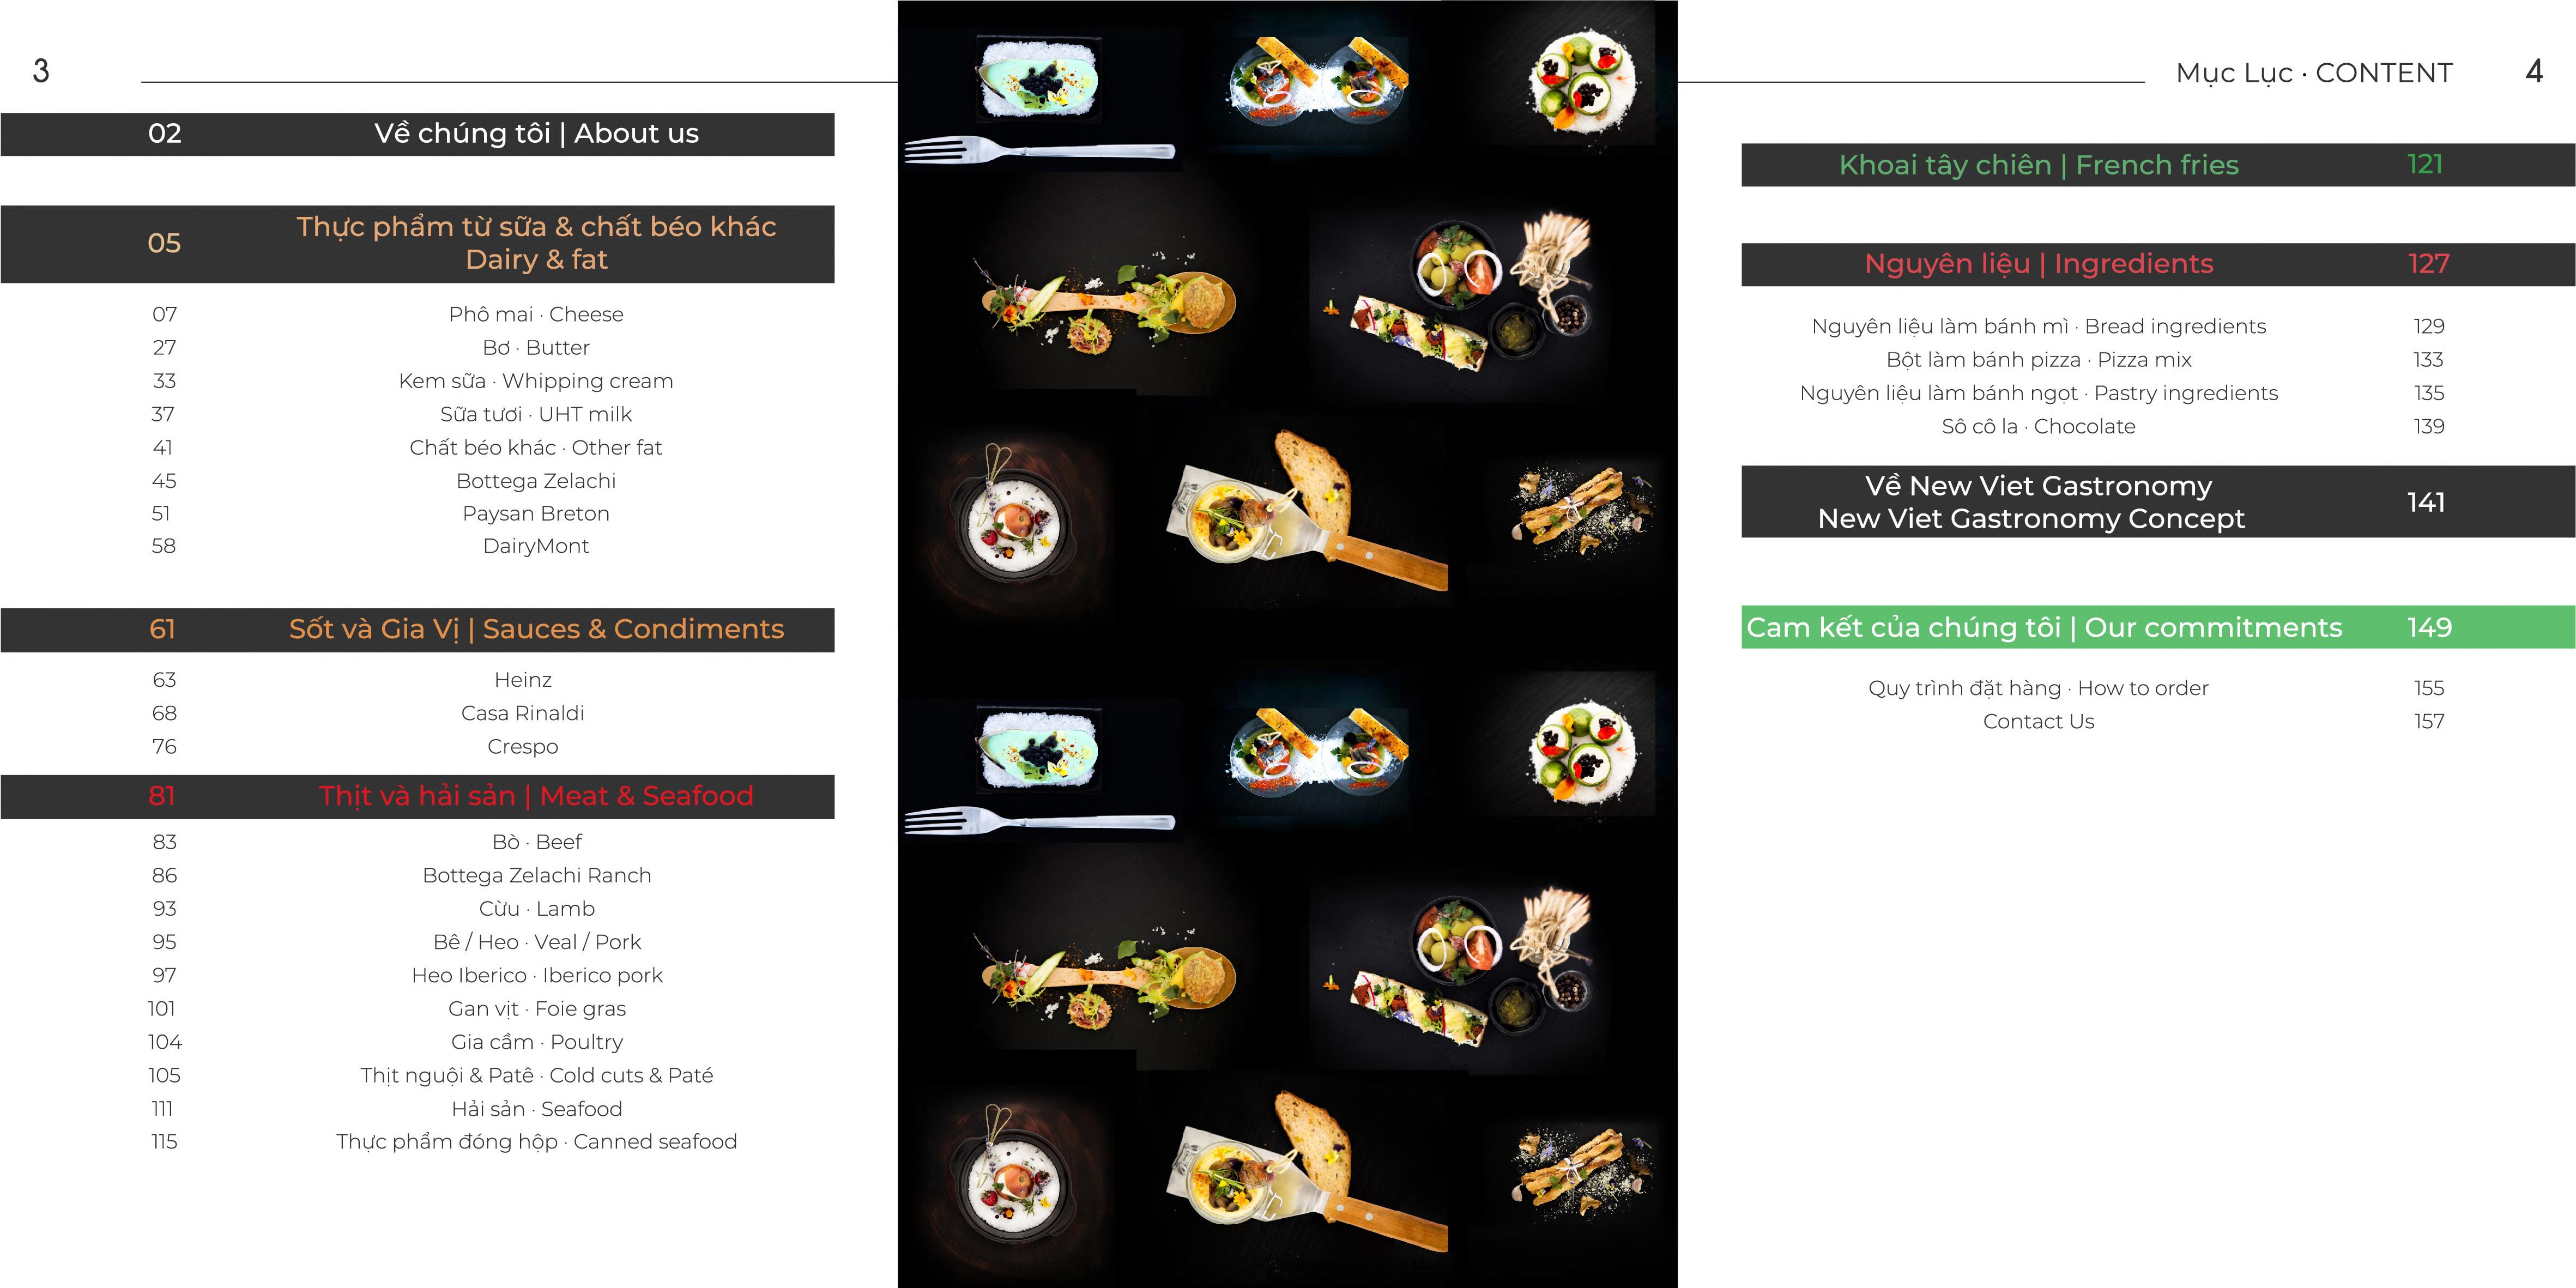Open the Bơ · Butter entry
2576x1288 pixels.
(536, 348)
